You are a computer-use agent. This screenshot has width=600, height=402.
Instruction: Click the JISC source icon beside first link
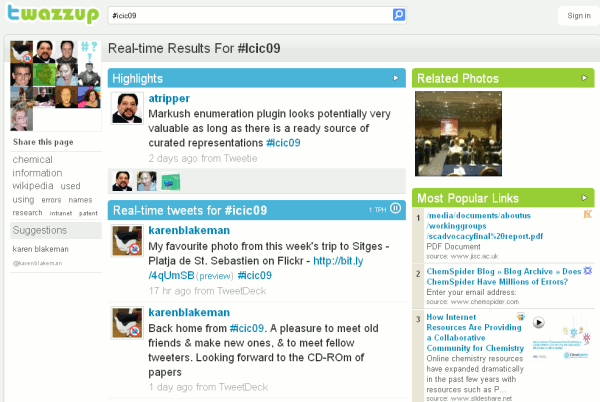(587, 215)
